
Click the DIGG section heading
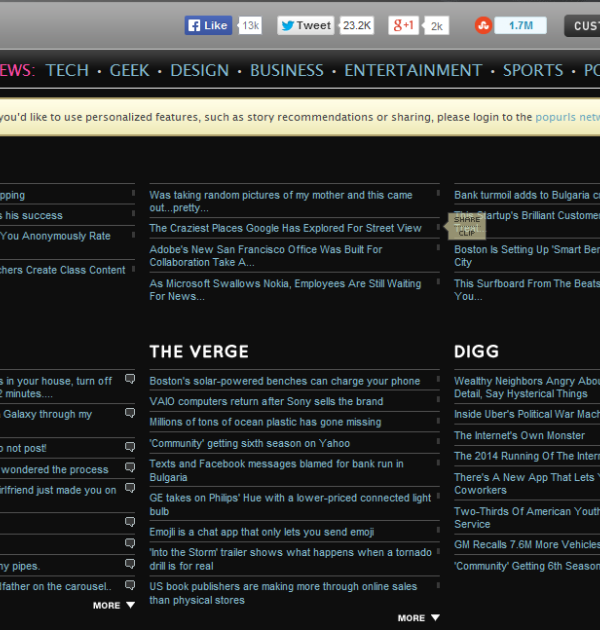click(476, 352)
